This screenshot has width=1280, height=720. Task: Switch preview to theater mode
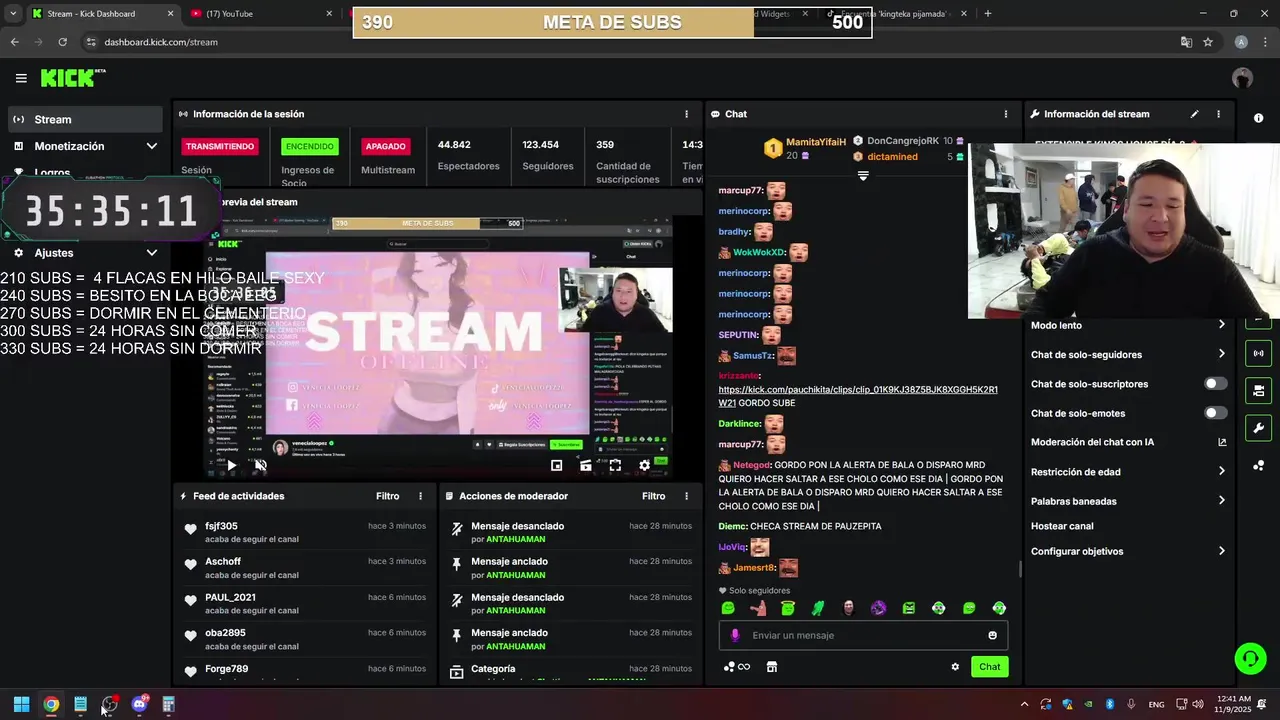click(x=586, y=465)
